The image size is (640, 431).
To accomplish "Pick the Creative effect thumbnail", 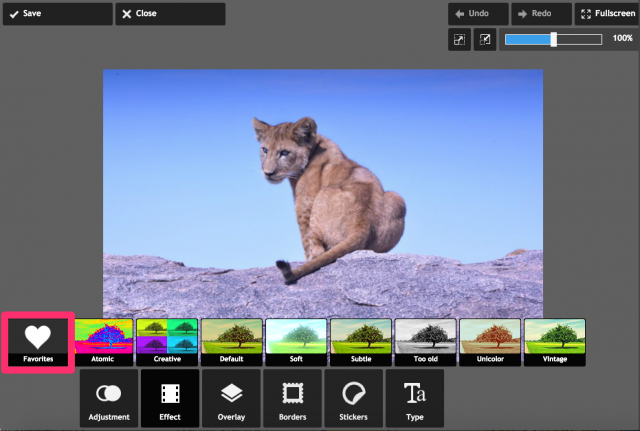I will pos(167,342).
